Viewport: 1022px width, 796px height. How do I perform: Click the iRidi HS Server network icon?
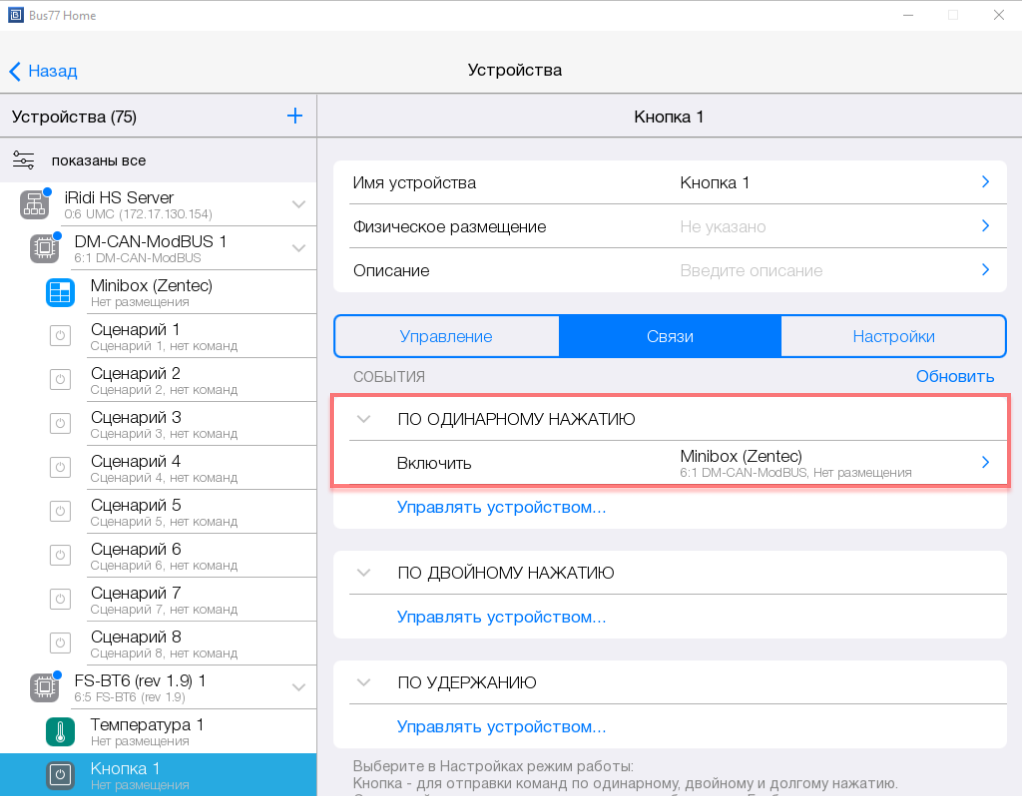click(x=34, y=205)
